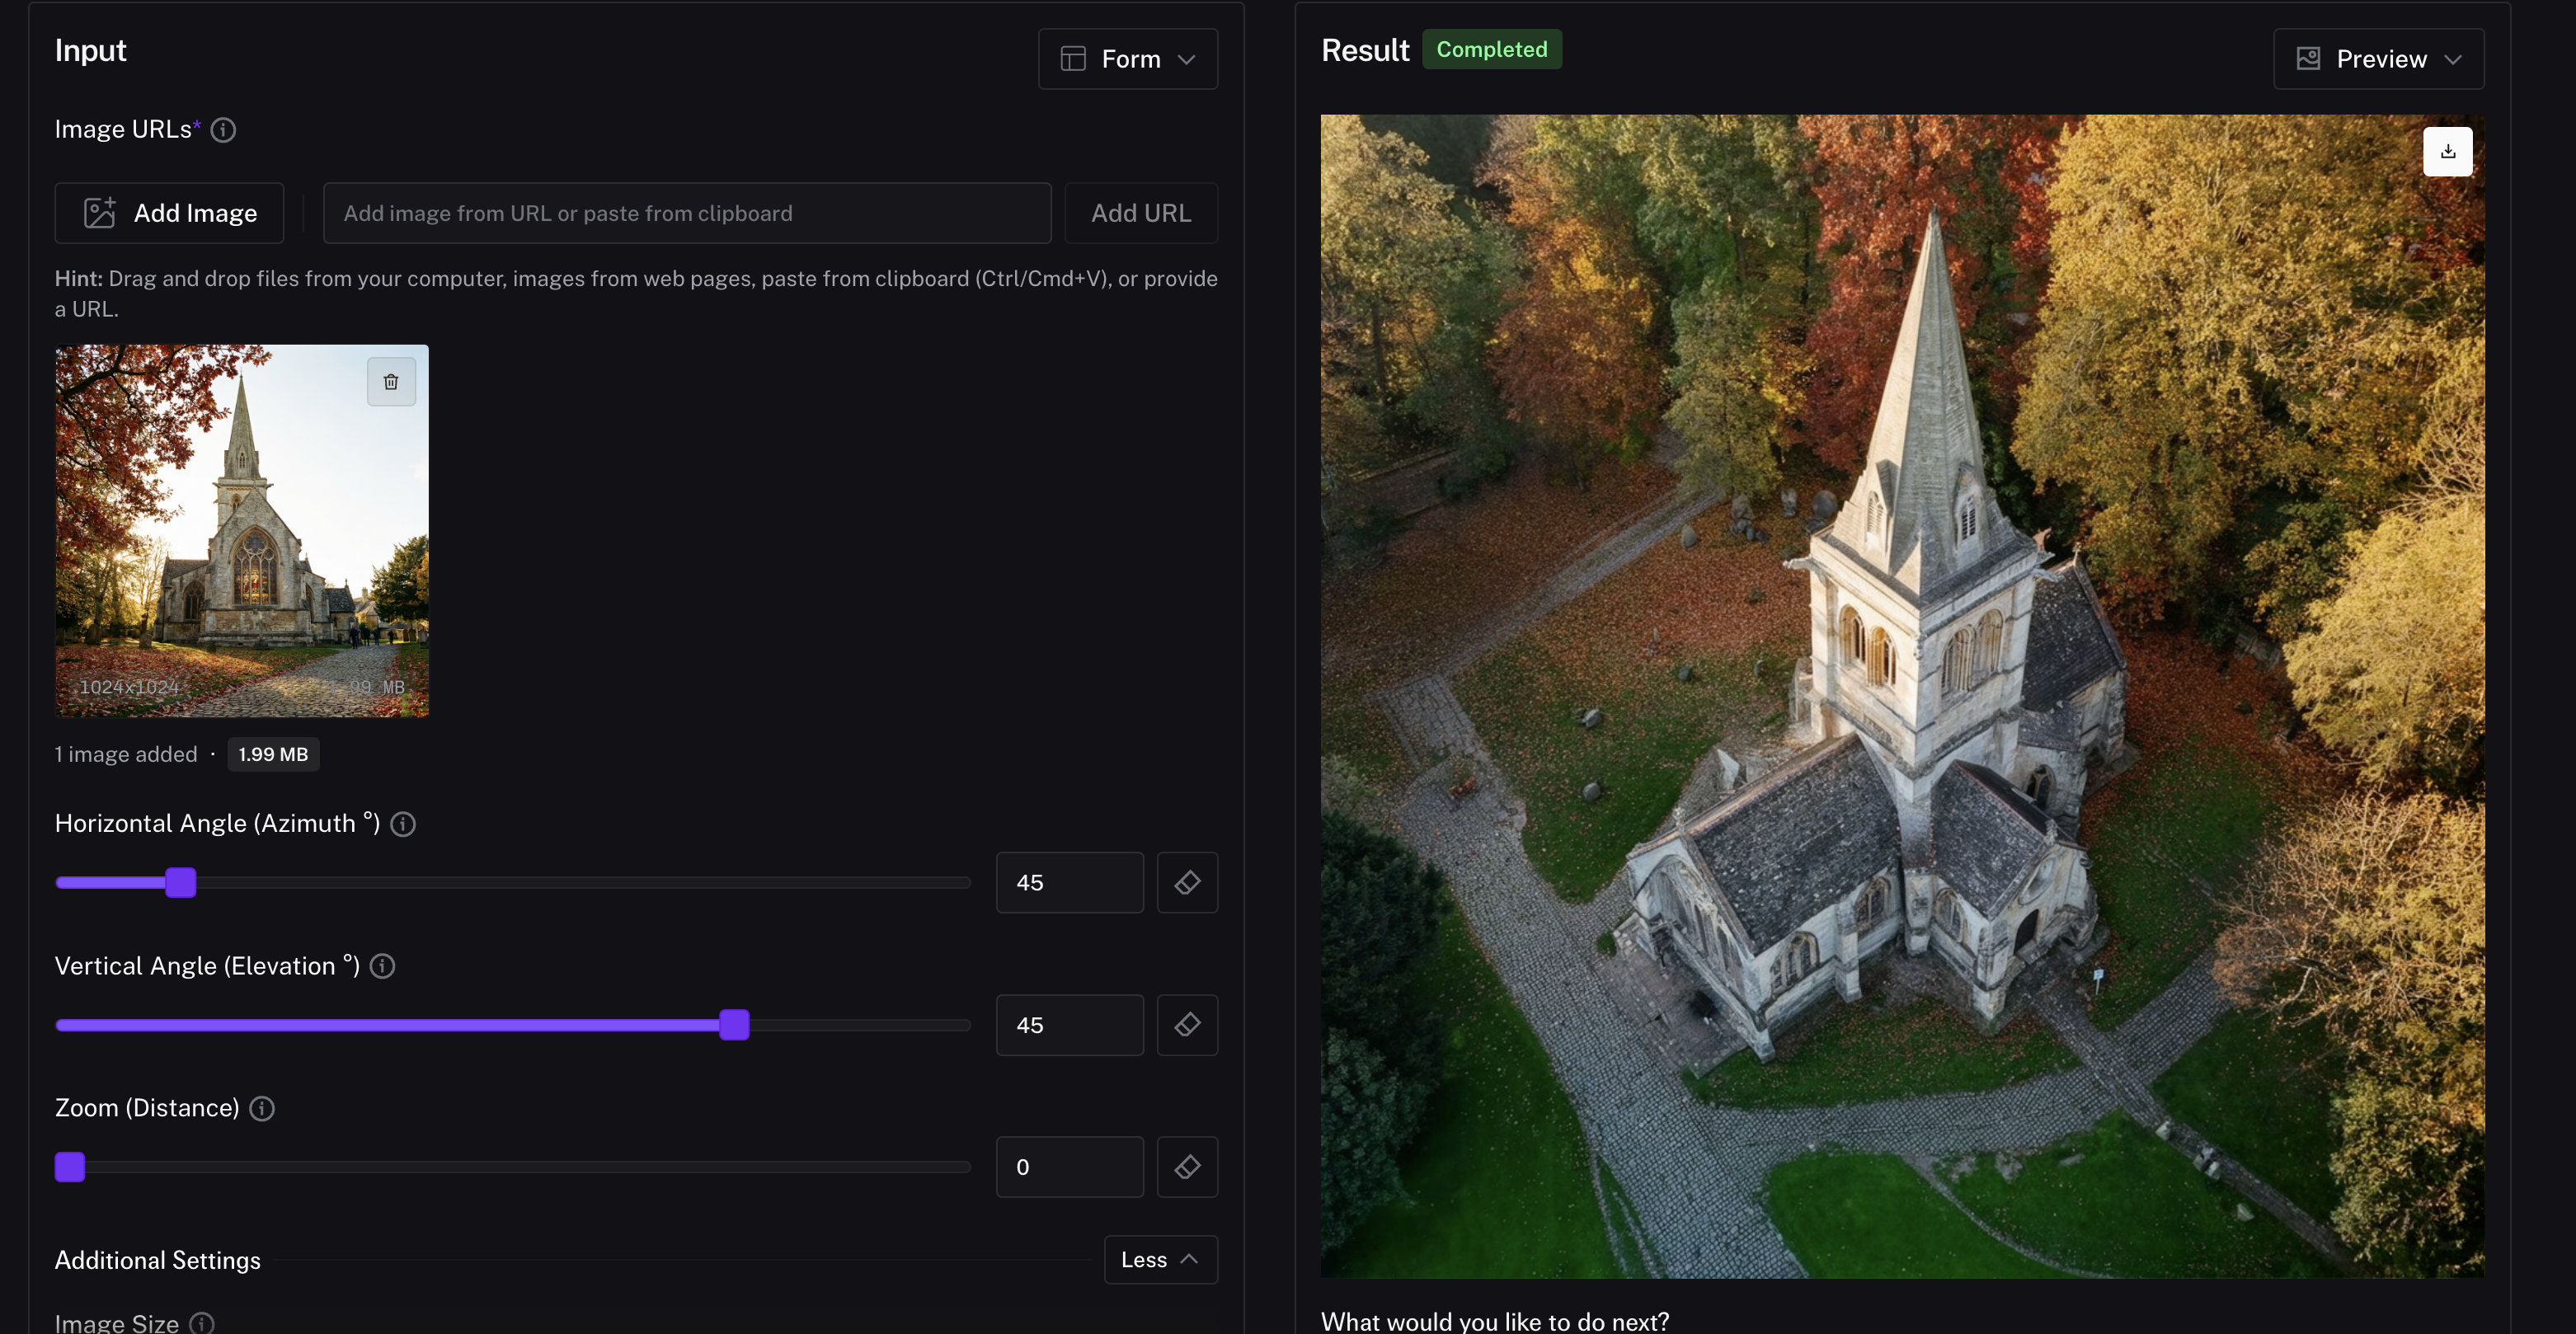The image size is (2576, 1334).
Task: Click the Vertical Angle slider handle
Action: pyautogui.click(x=734, y=1025)
